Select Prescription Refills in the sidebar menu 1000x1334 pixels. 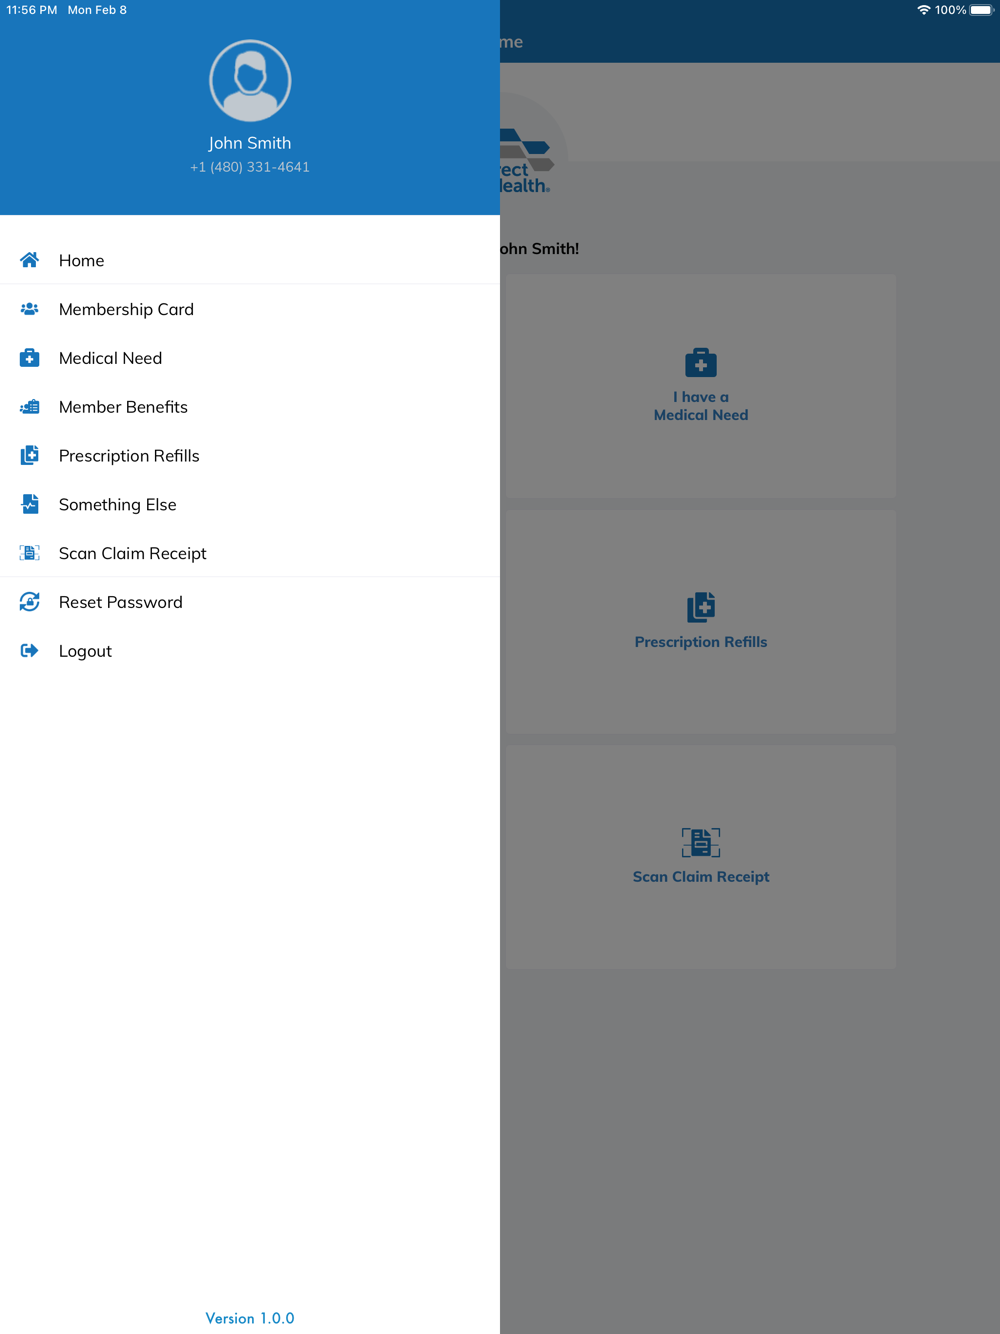[x=250, y=456]
